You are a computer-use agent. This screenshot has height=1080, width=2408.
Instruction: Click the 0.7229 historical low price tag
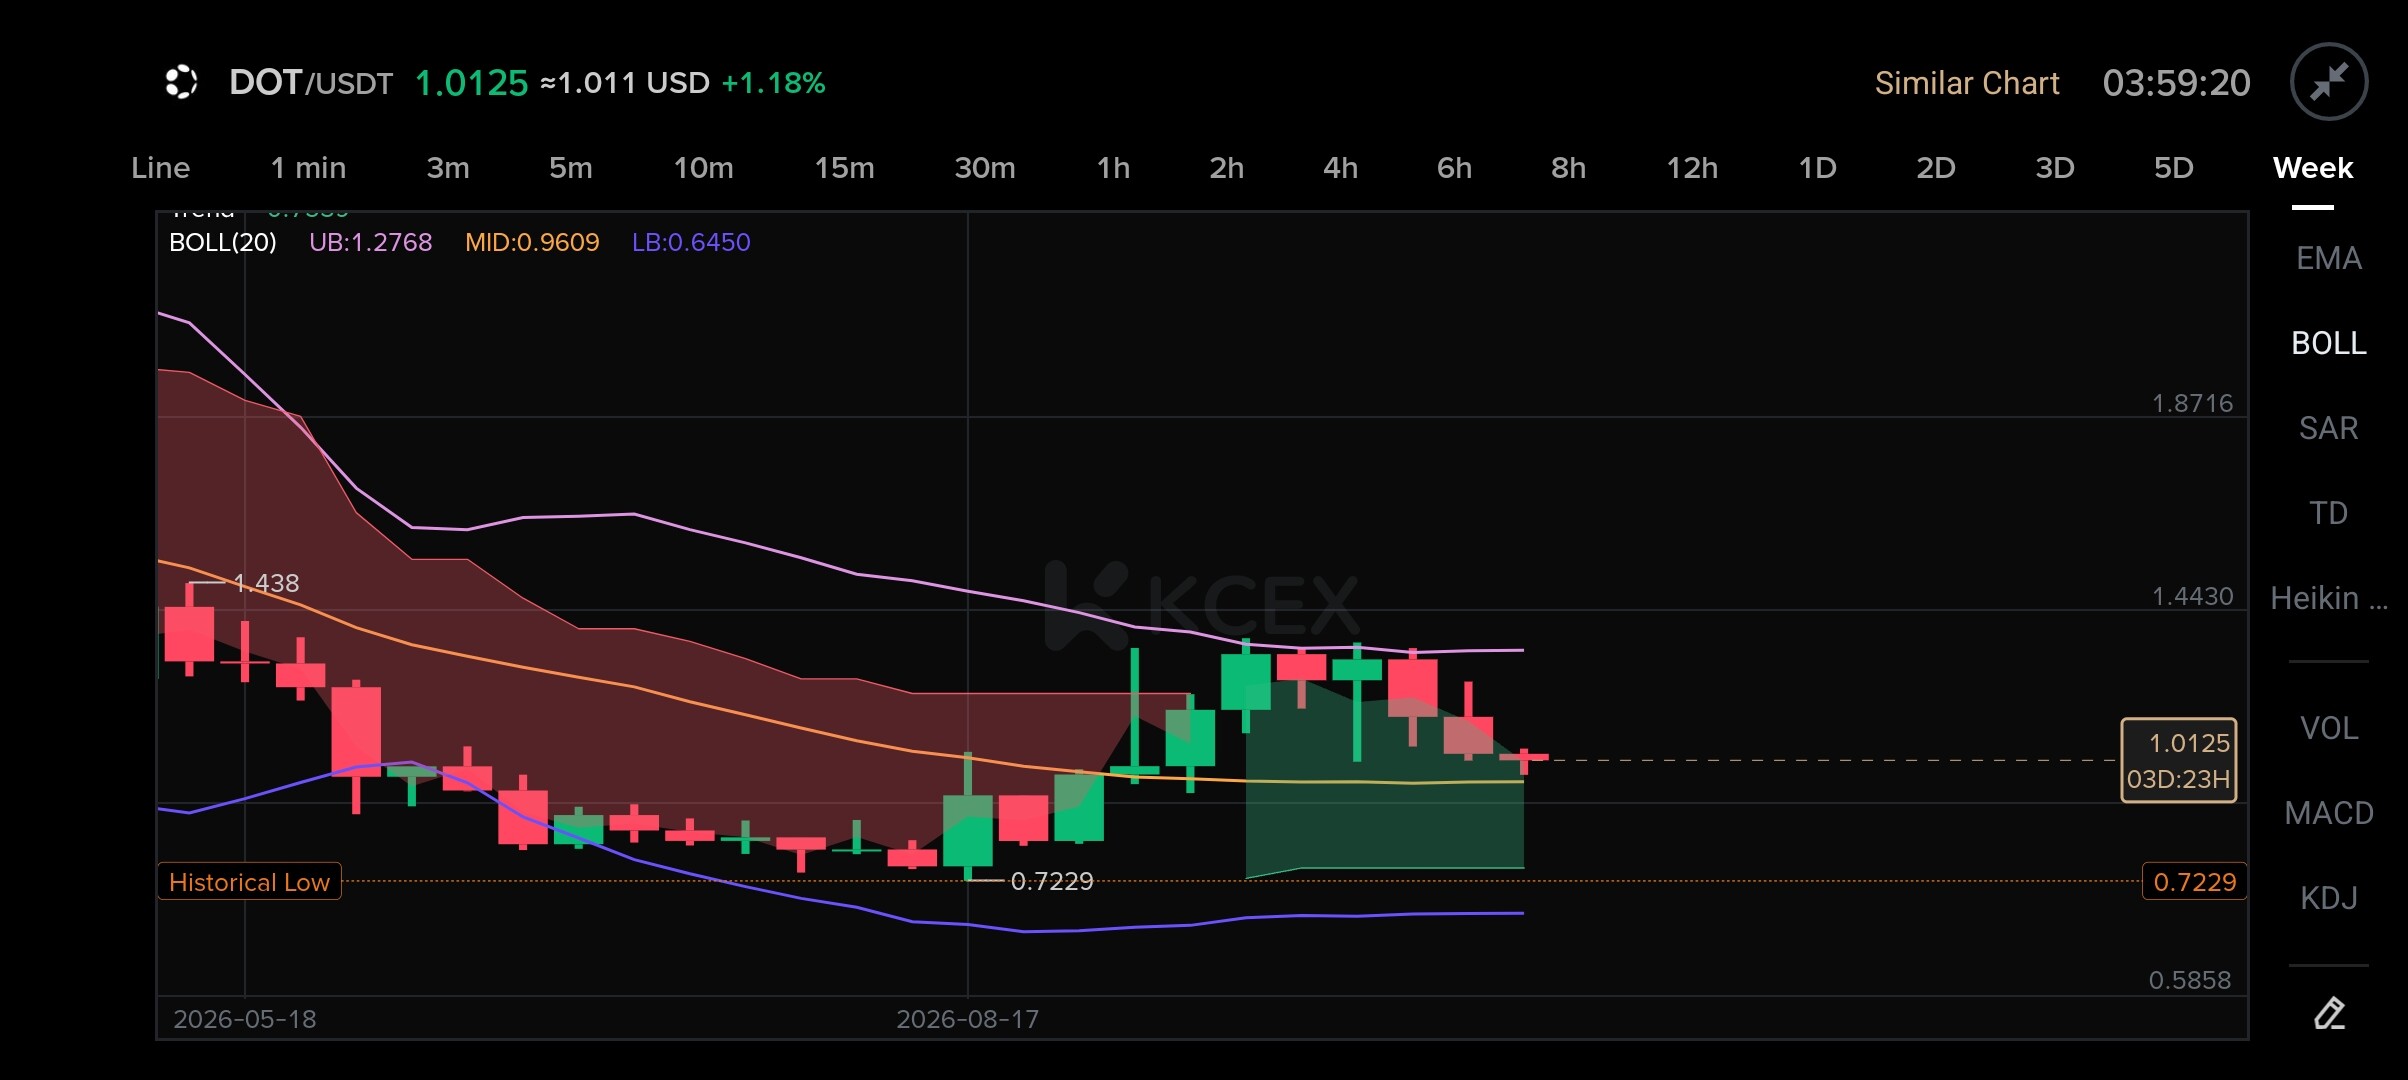pos(2194,882)
